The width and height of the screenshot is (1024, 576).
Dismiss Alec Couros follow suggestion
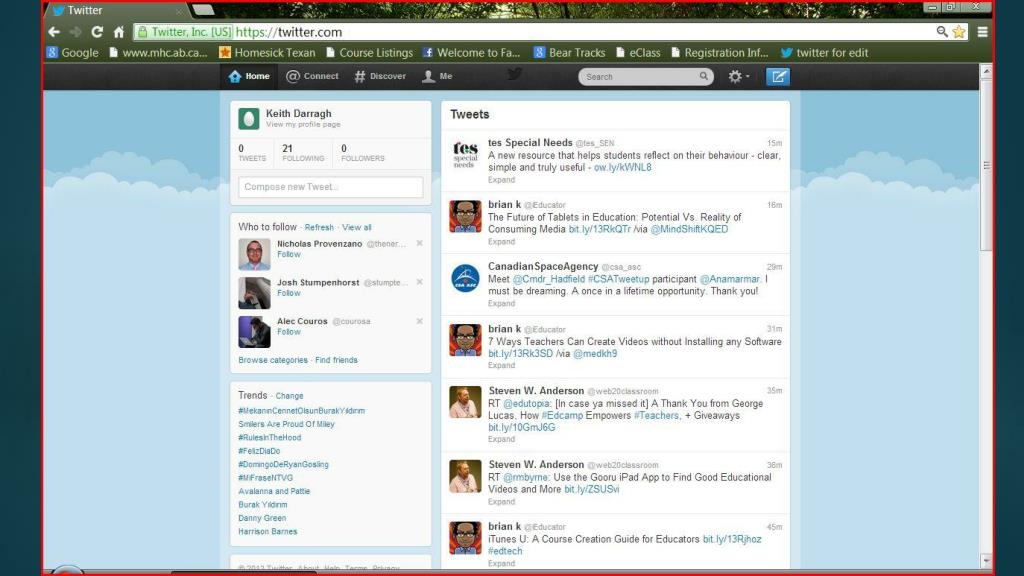419,321
